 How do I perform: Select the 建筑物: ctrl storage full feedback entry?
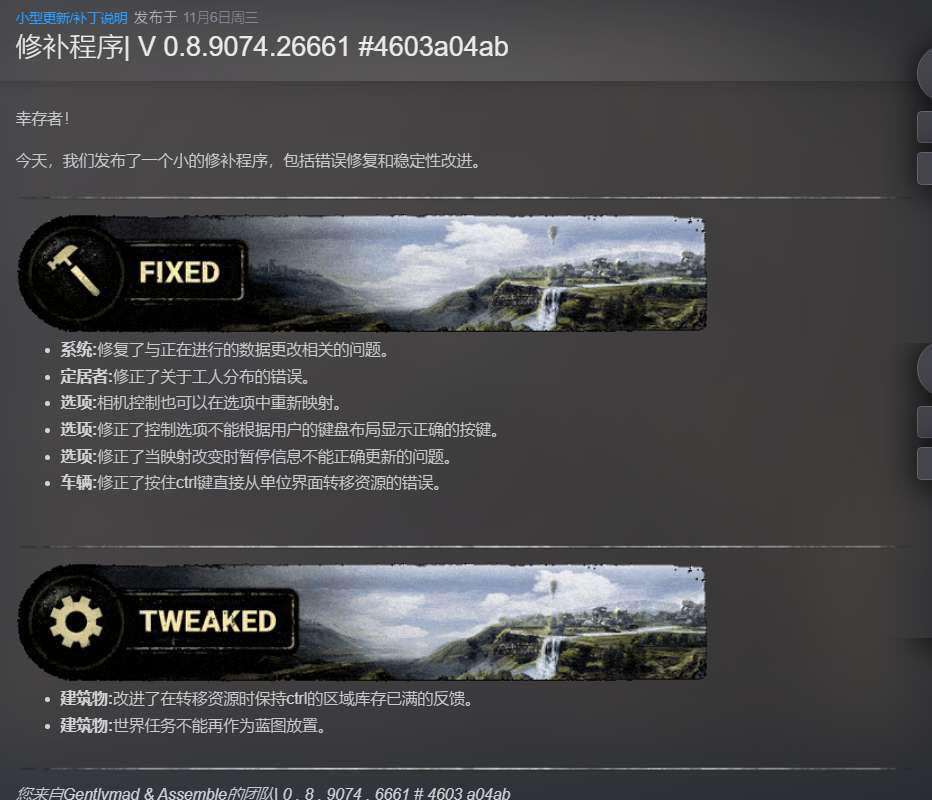tap(266, 698)
